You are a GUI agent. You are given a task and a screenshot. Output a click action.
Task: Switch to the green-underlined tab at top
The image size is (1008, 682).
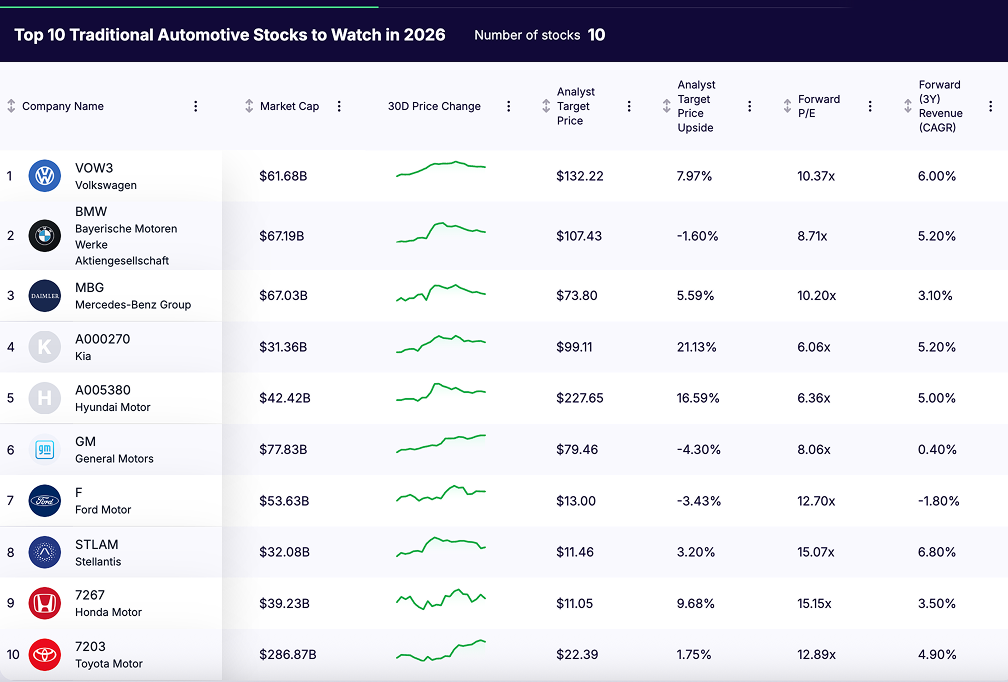(x=190, y=4)
